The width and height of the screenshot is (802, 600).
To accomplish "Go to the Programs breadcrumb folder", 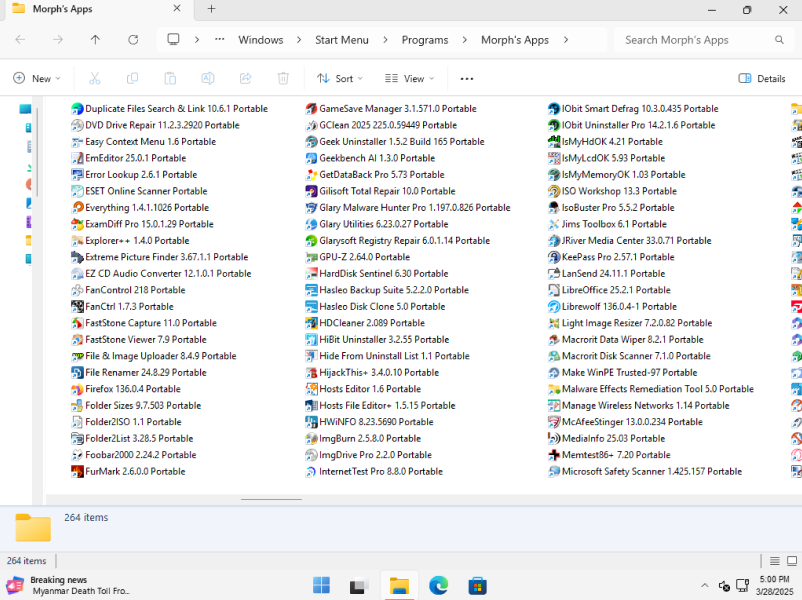I will click(425, 40).
